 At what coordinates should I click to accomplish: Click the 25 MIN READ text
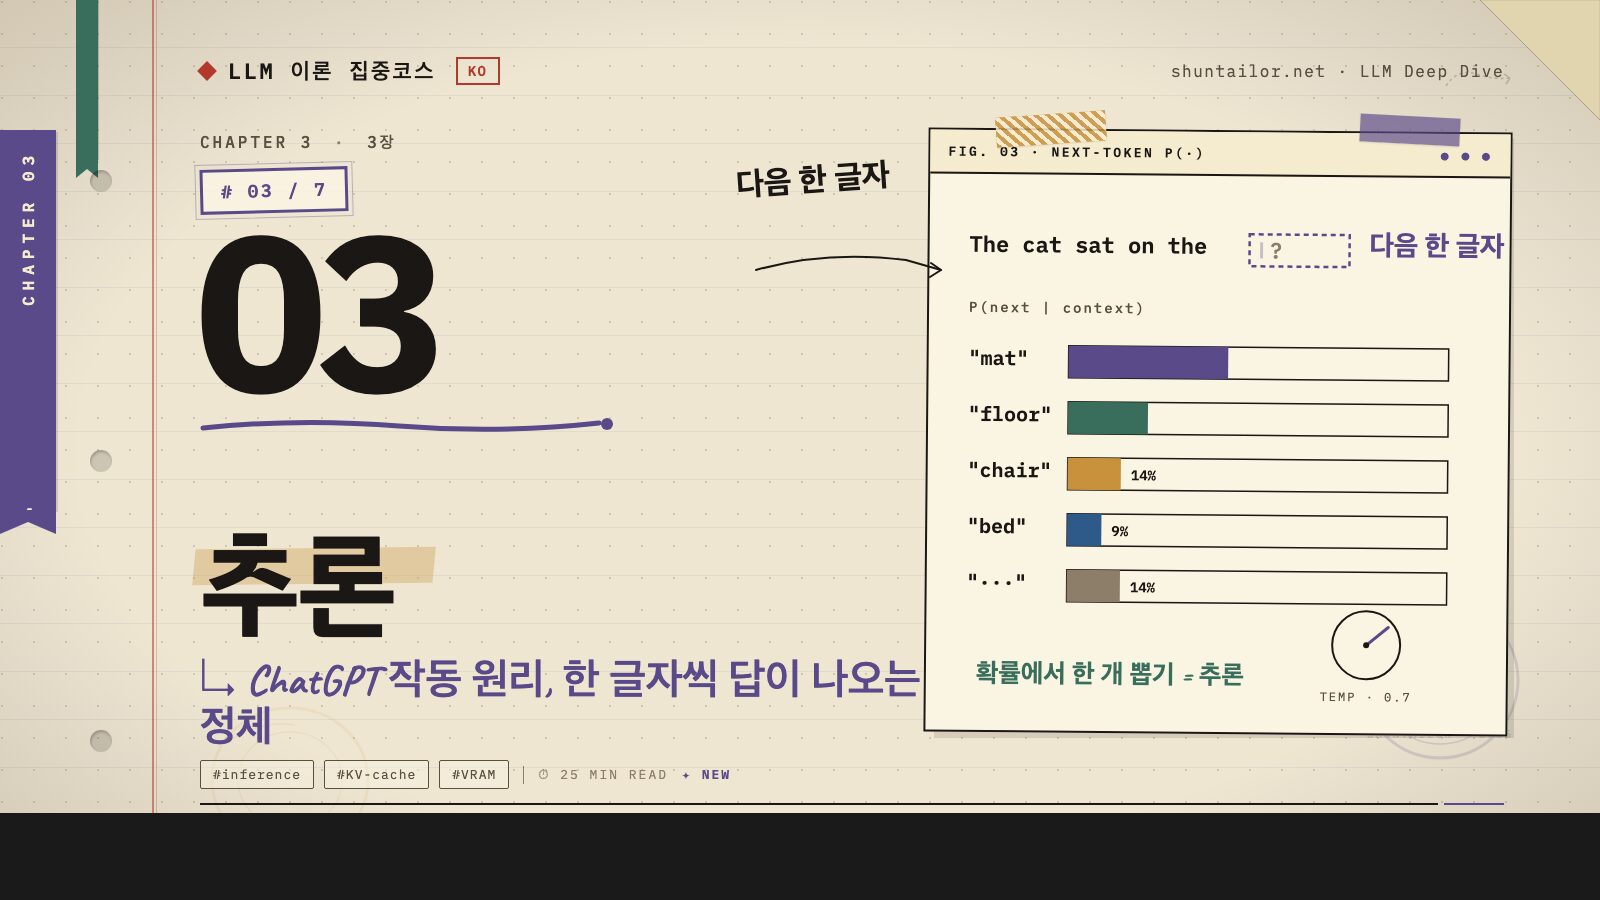(613, 775)
